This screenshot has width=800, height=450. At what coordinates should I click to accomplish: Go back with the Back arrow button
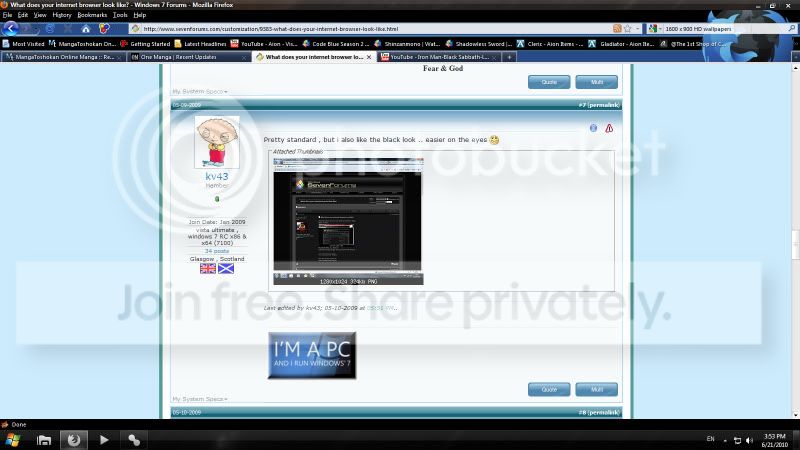pyautogui.click(x=11, y=29)
